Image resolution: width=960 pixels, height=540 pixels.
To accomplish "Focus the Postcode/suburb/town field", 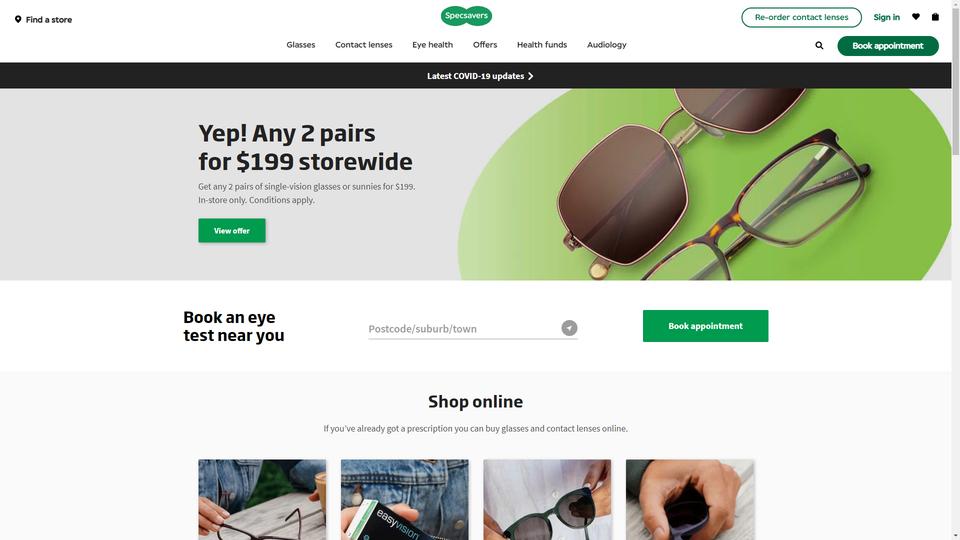I will (x=464, y=329).
